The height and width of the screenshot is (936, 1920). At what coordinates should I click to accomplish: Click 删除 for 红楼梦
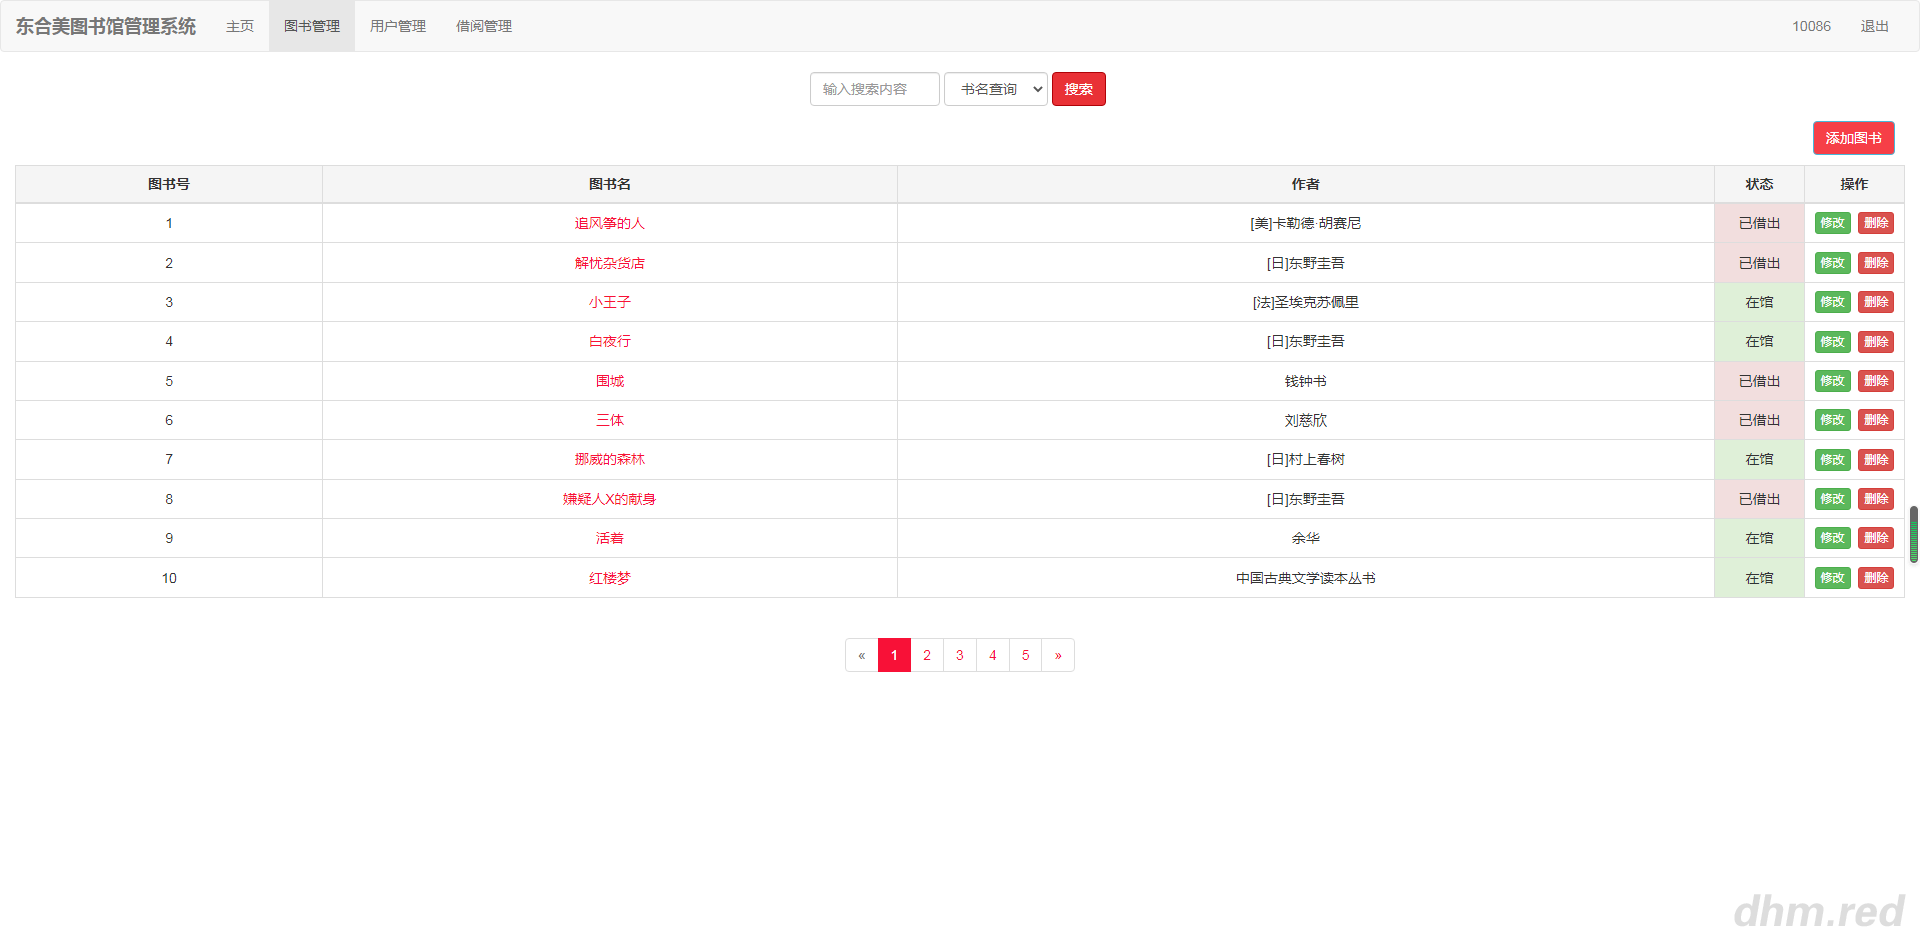click(x=1876, y=578)
